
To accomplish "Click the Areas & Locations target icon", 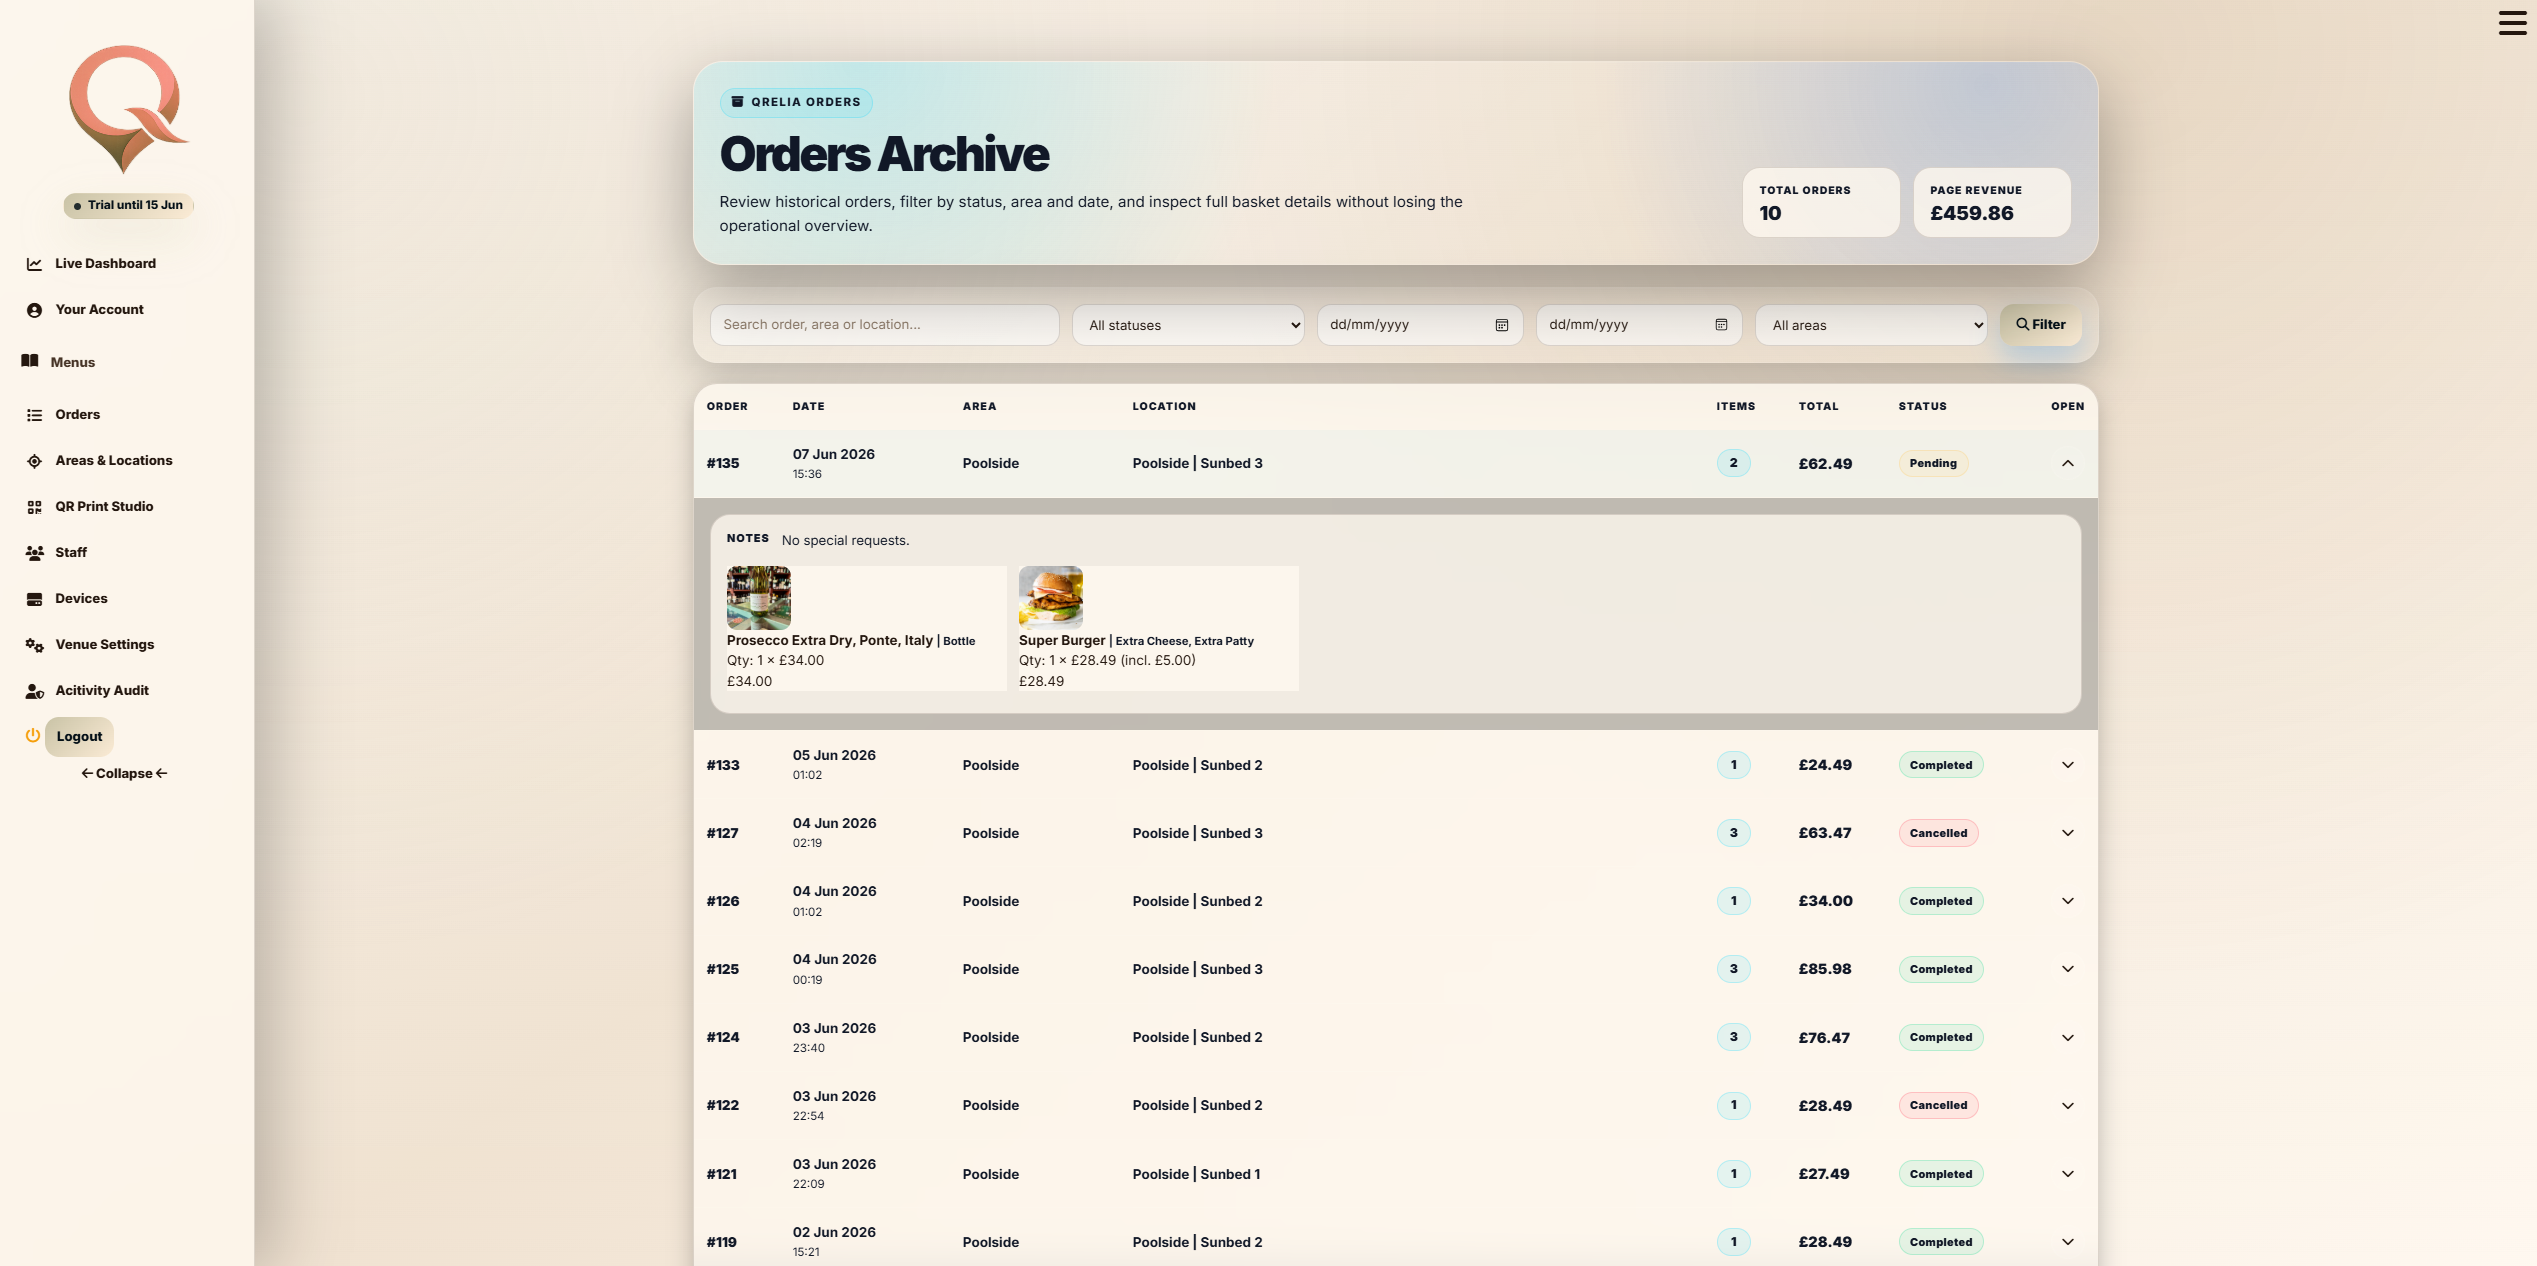I will click(34, 461).
